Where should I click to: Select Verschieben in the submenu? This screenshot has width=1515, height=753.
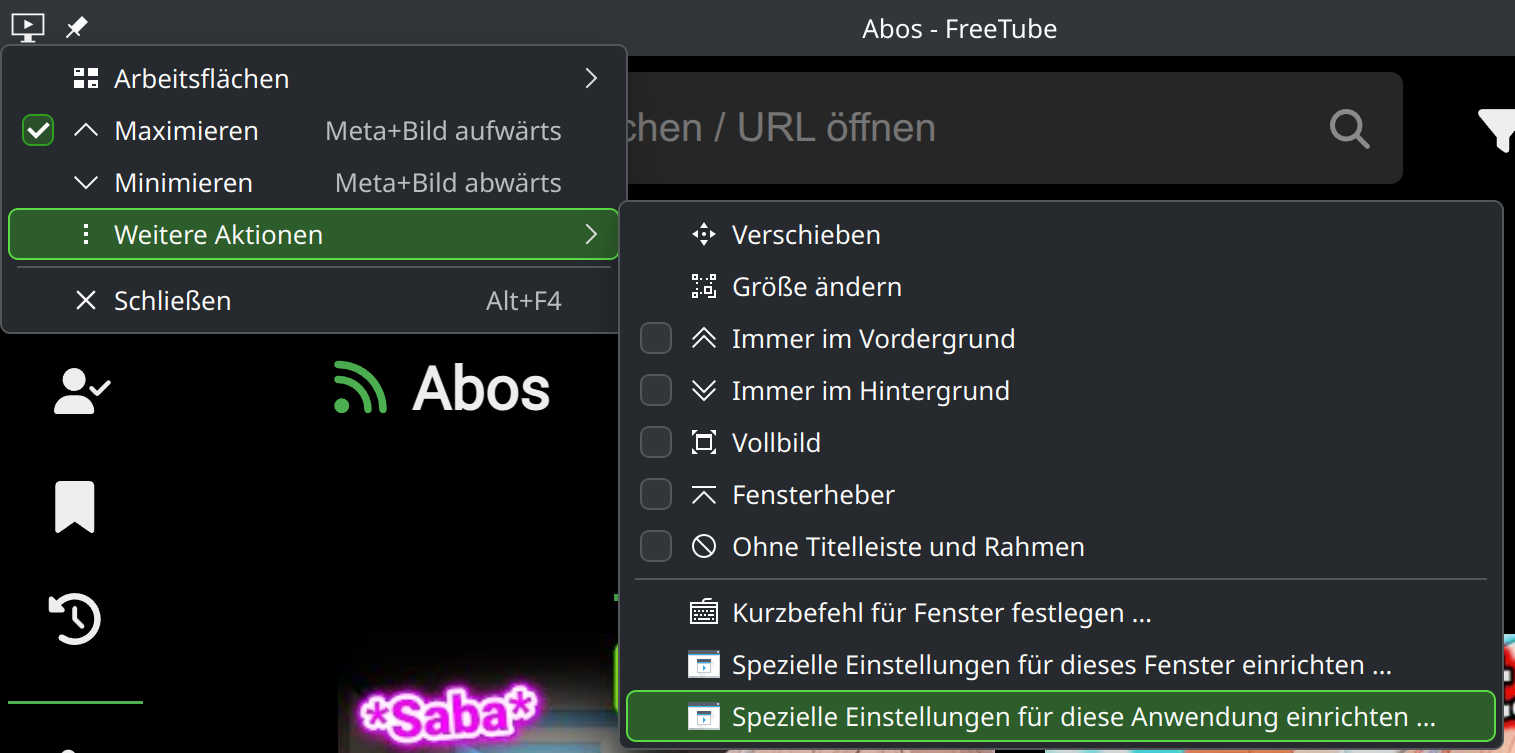pyautogui.click(x=1060, y=235)
